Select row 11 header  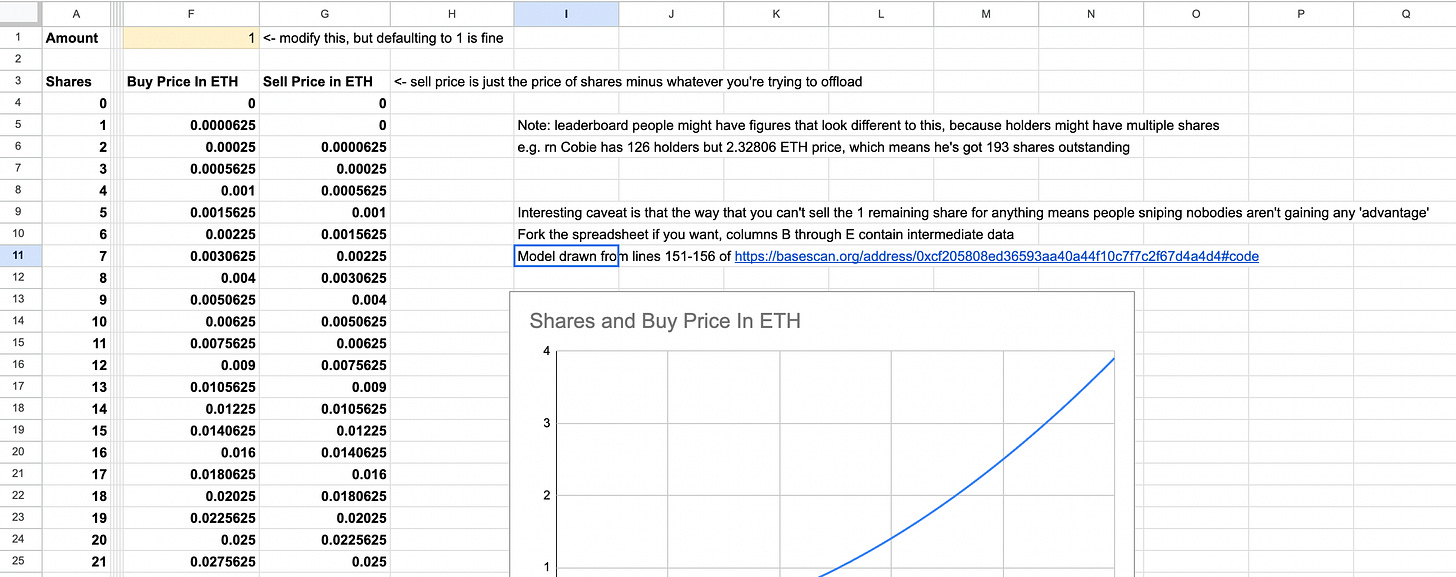pyautogui.click(x=20, y=256)
